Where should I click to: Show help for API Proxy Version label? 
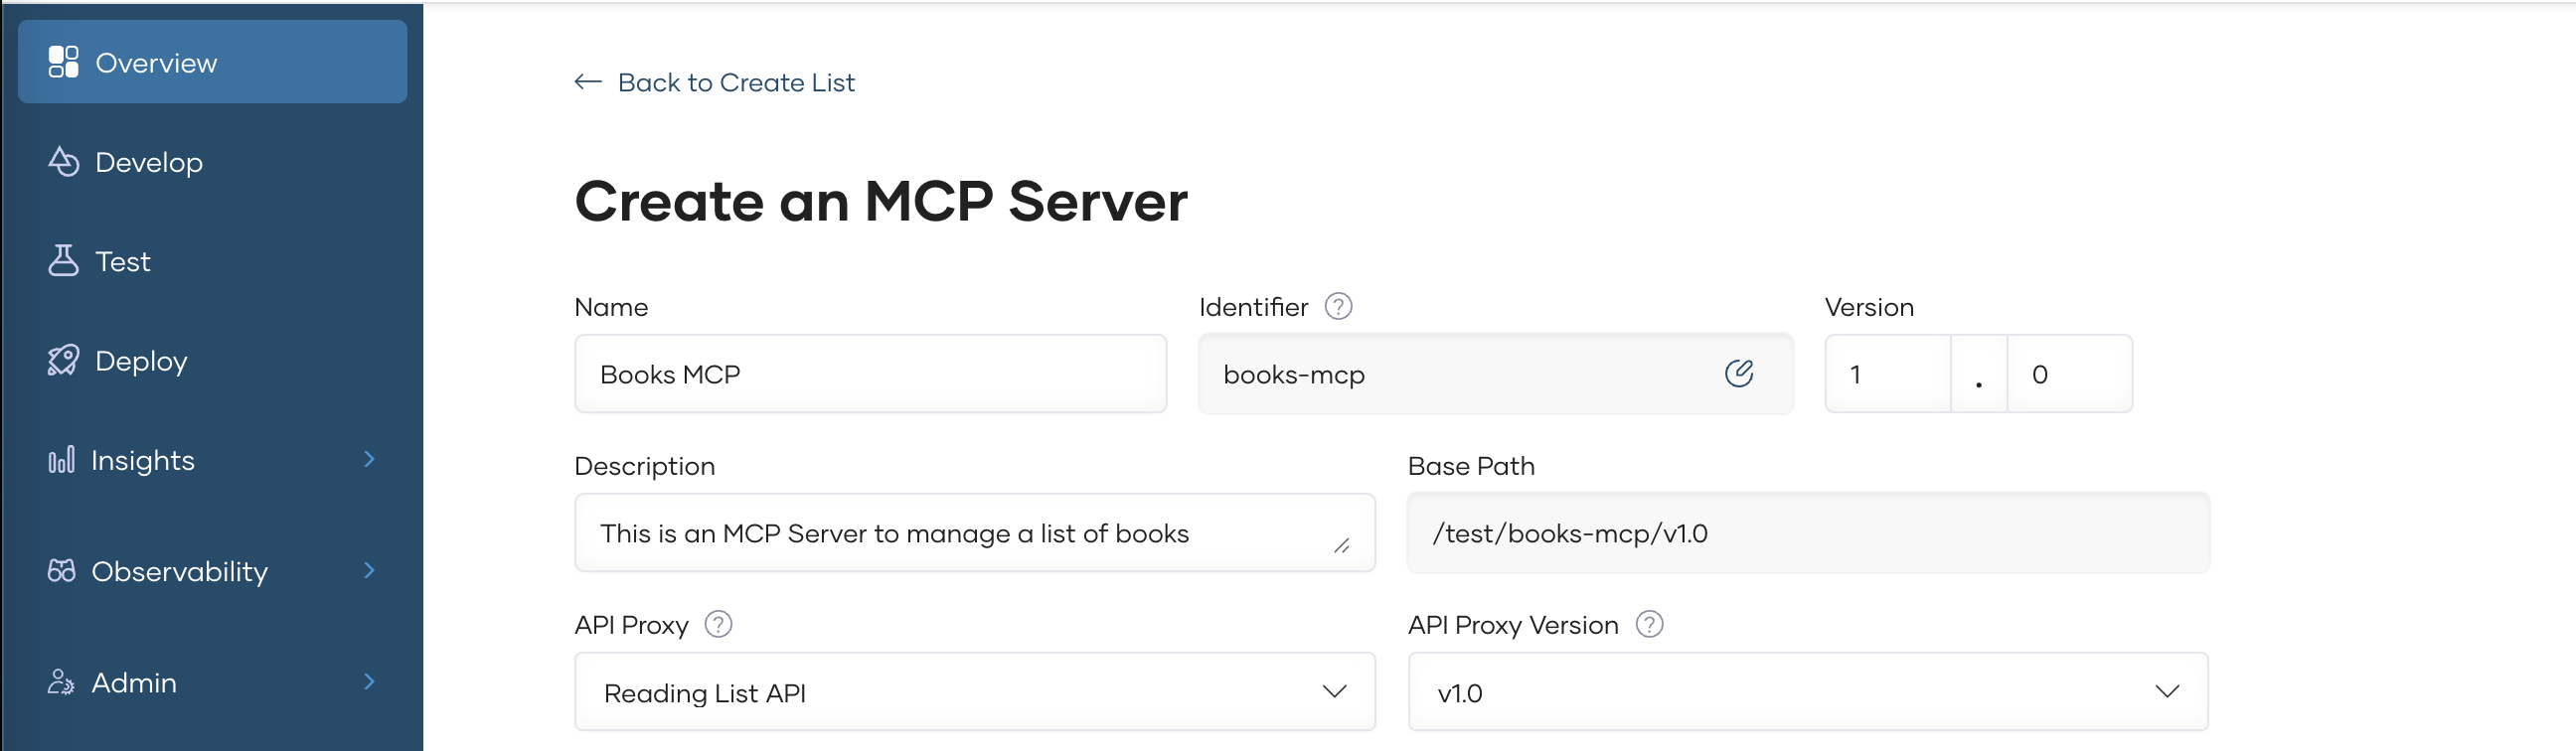coord(1648,625)
